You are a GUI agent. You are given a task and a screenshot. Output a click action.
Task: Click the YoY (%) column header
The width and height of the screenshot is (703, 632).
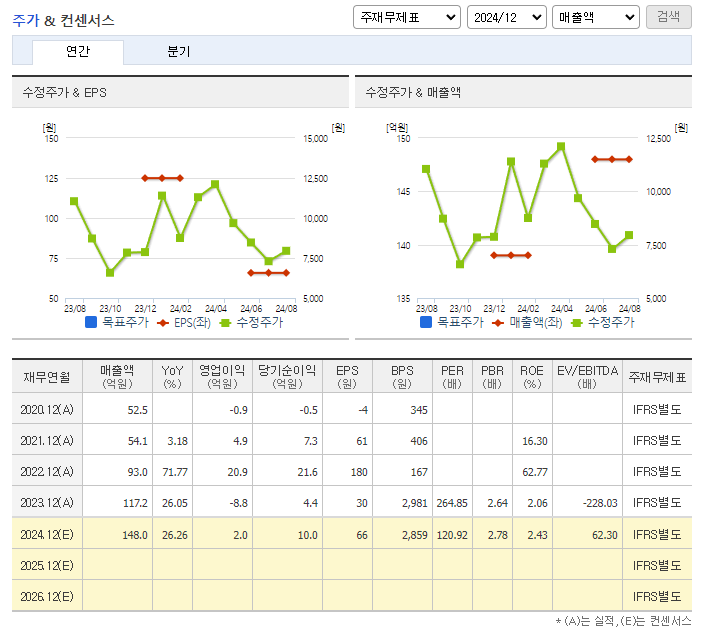173,377
